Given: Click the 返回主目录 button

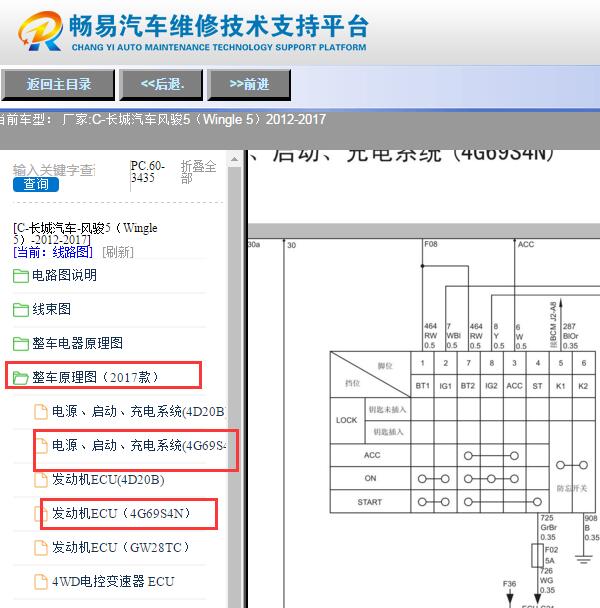Looking at the screenshot, I should [58, 85].
